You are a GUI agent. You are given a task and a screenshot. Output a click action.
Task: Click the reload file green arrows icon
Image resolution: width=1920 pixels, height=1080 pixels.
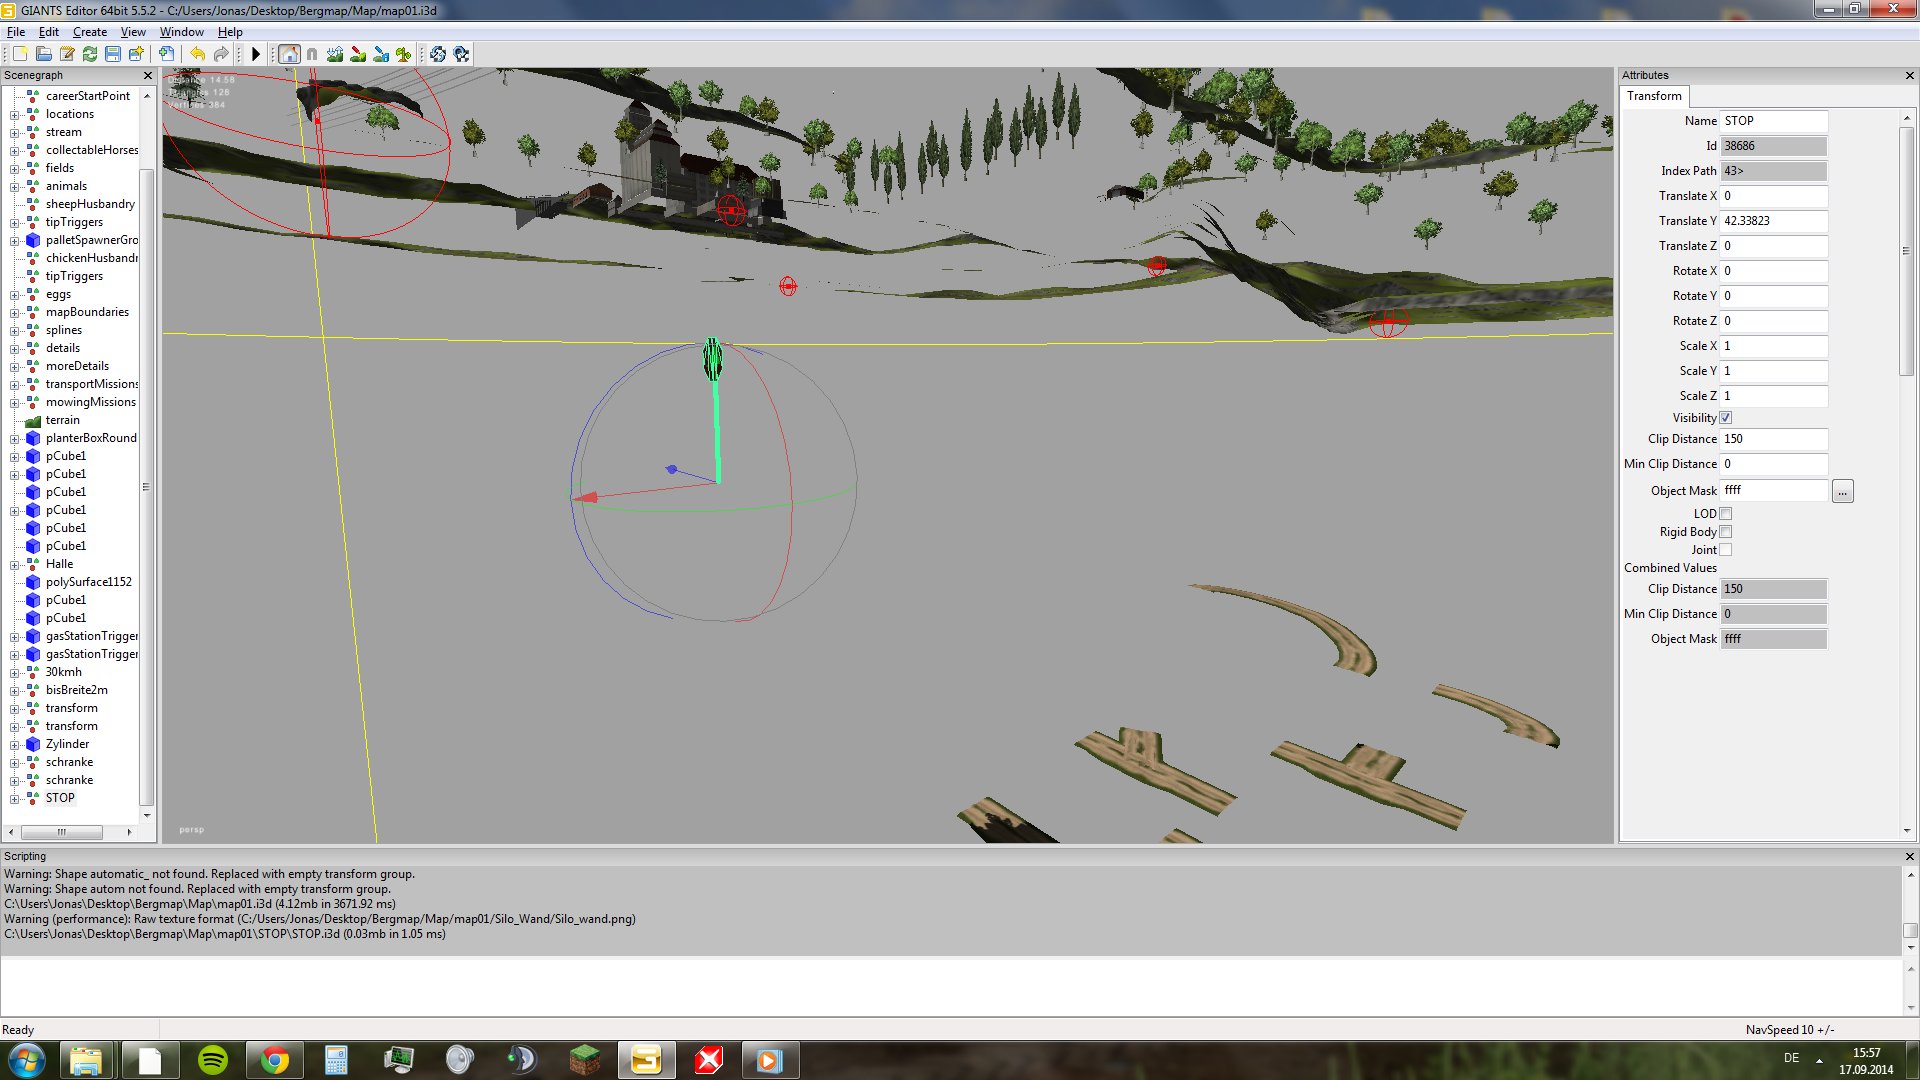pos(90,54)
